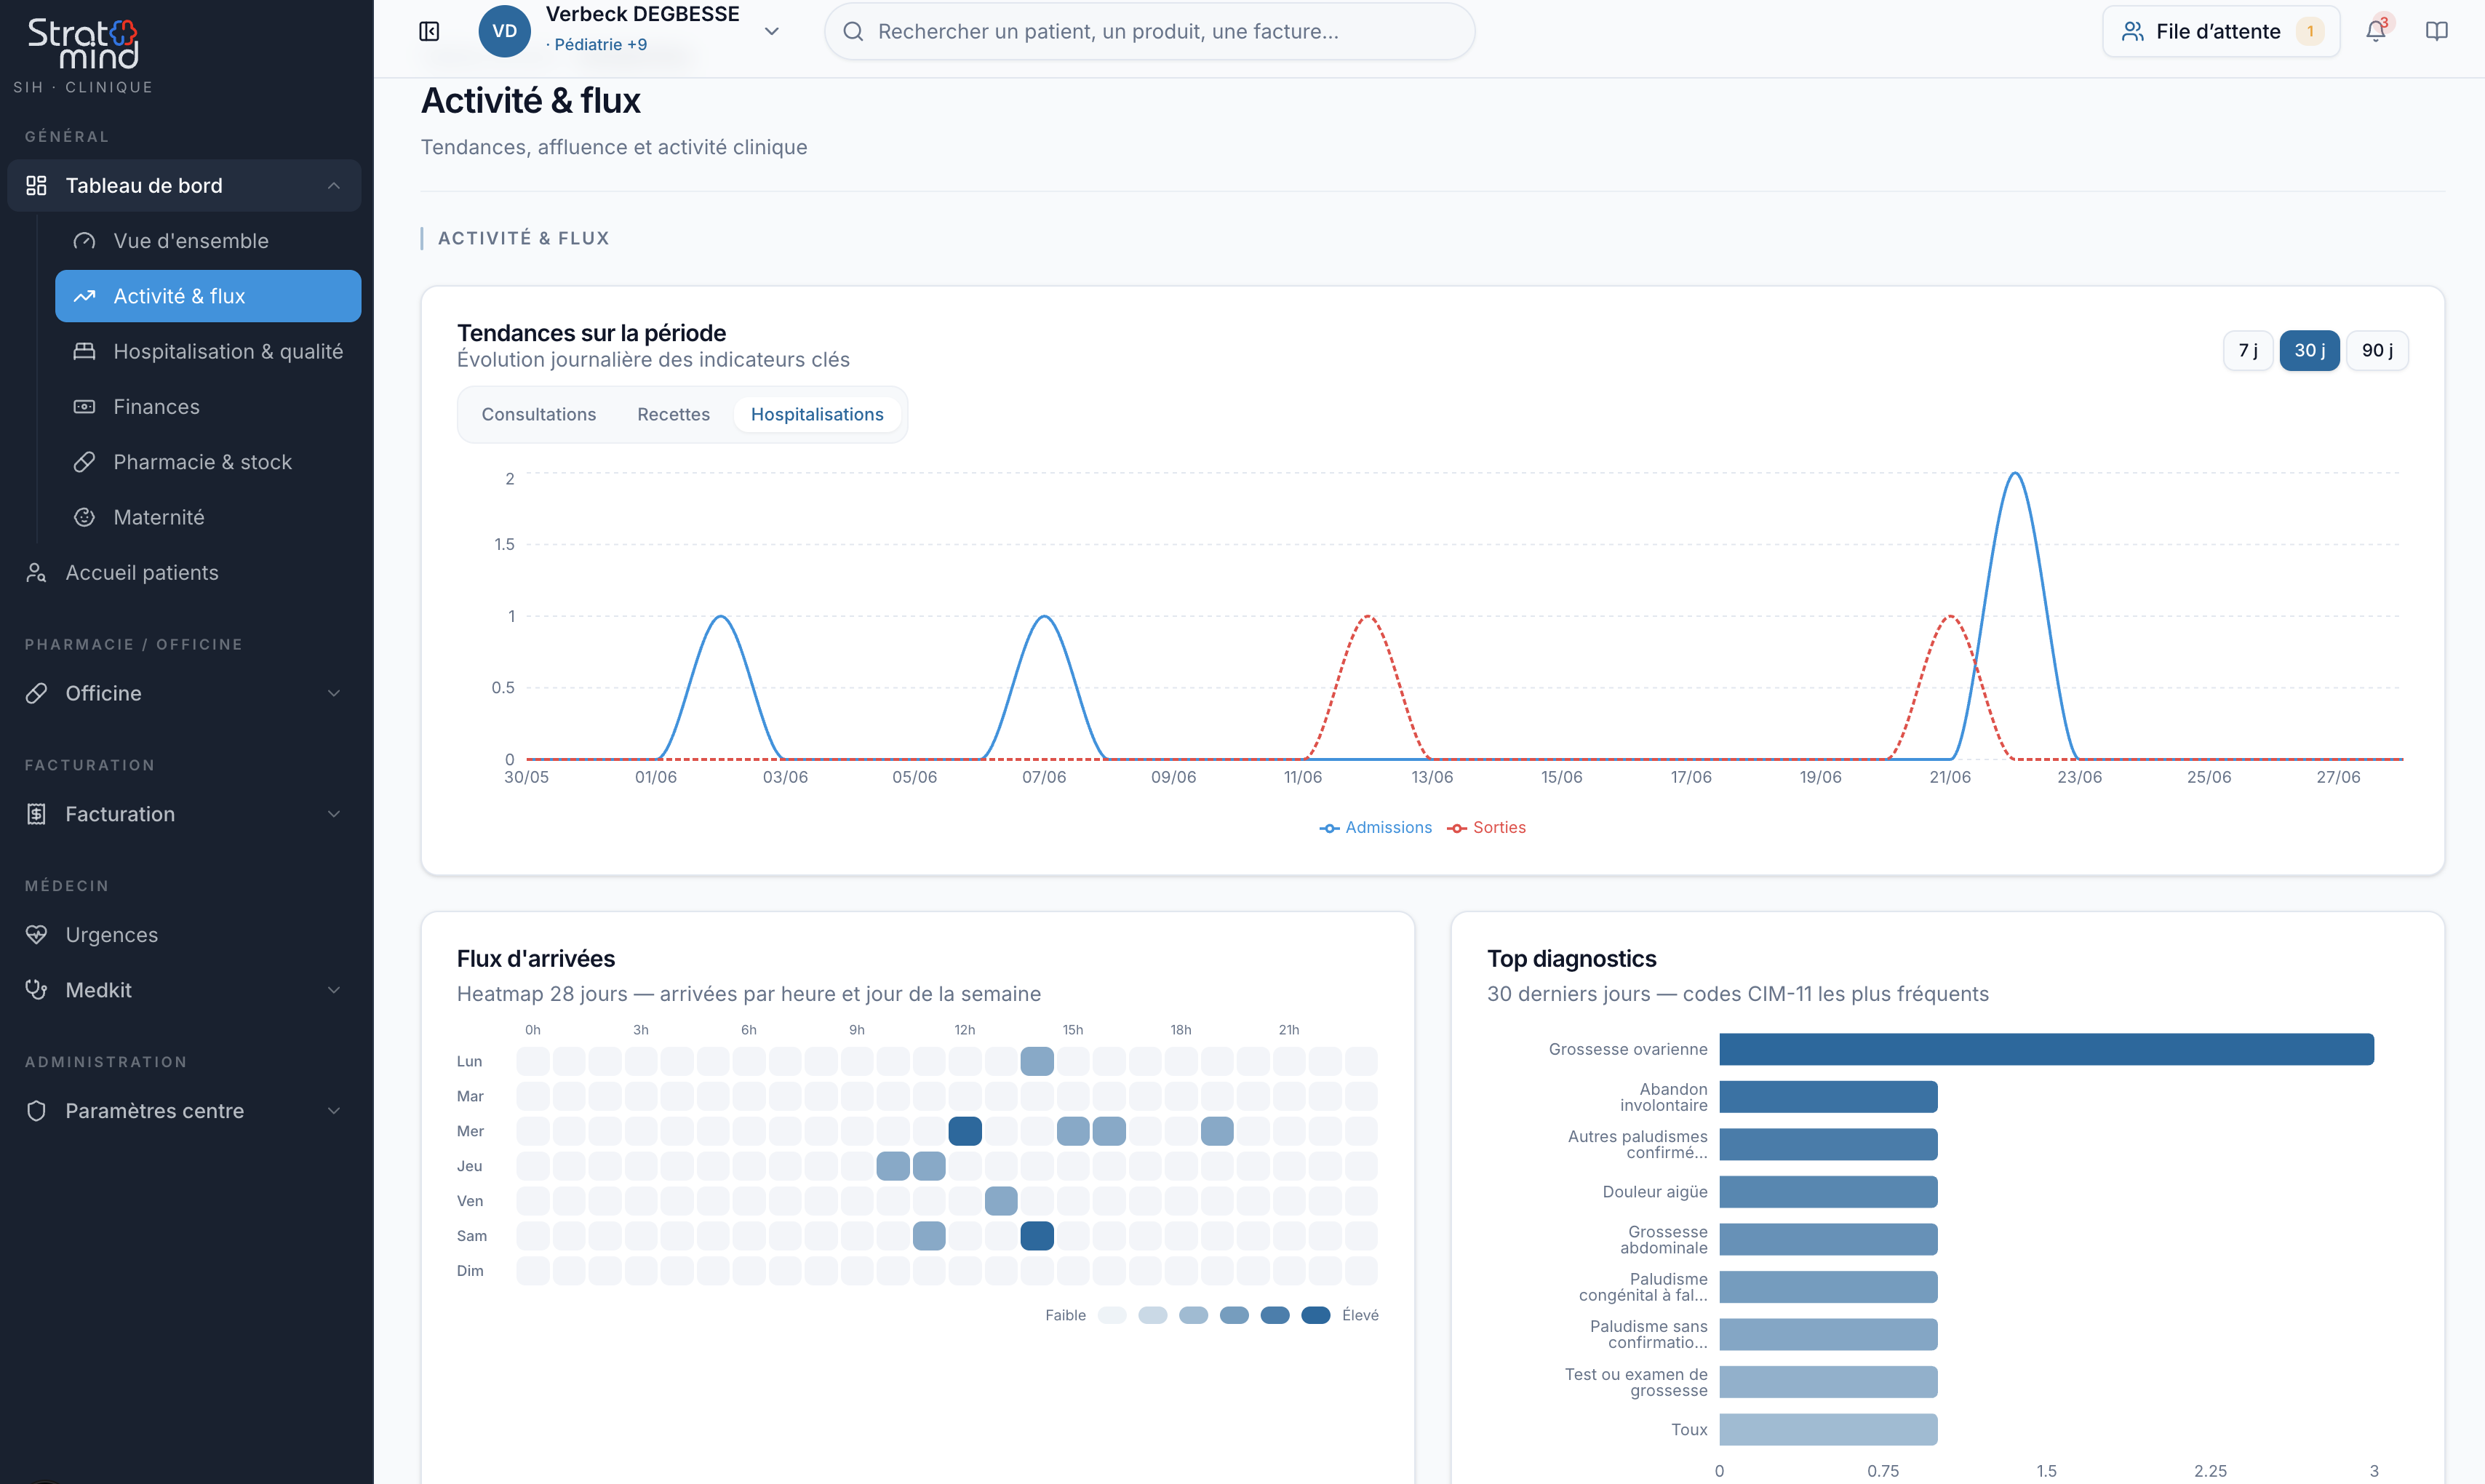Open the documentation book icon
The image size is (2485, 1484).
tap(2437, 31)
